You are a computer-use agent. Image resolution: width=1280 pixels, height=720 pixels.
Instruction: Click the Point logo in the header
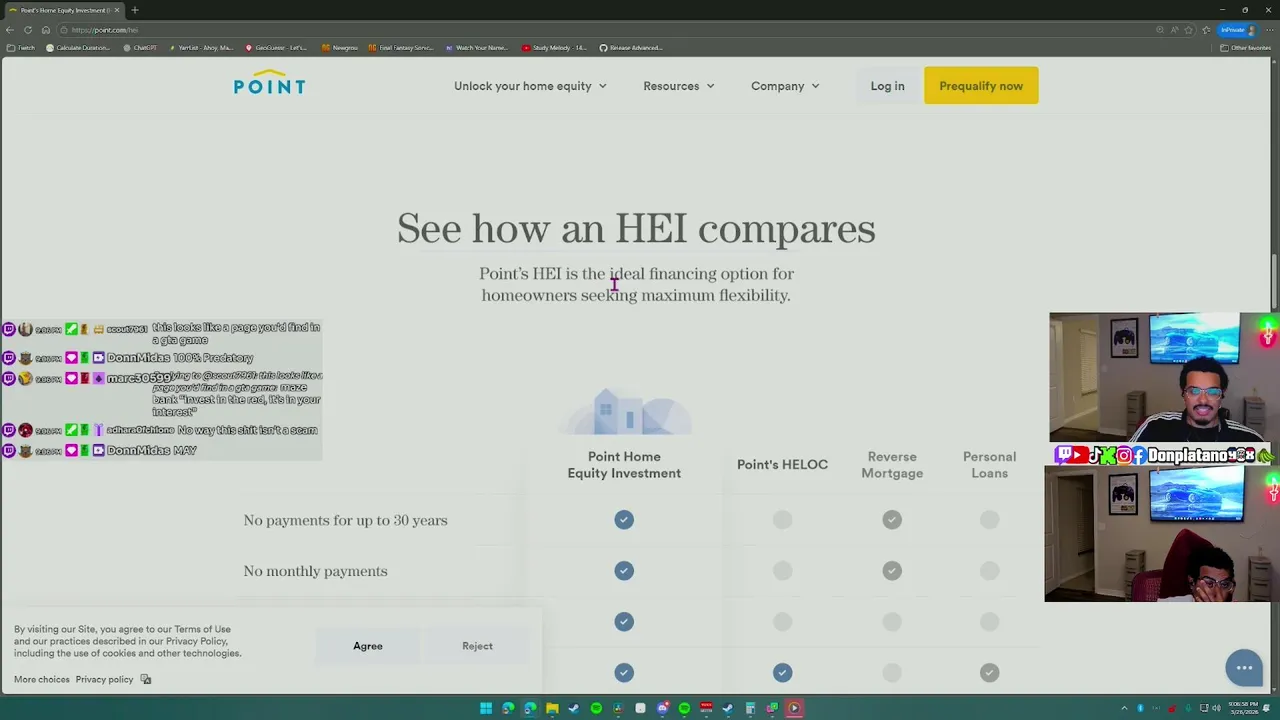[269, 83]
